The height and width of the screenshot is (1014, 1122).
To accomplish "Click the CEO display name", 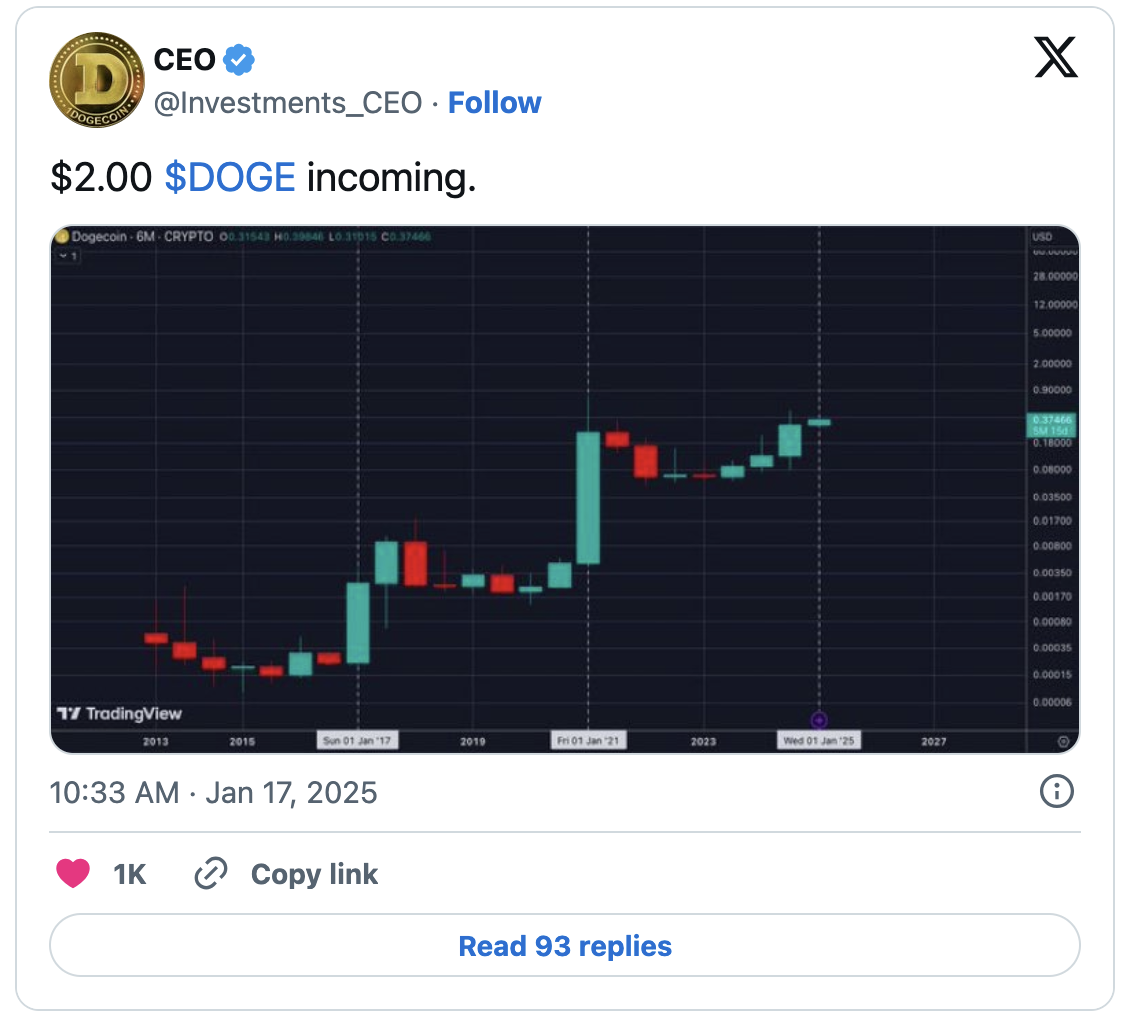I will [x=185, y=60].
